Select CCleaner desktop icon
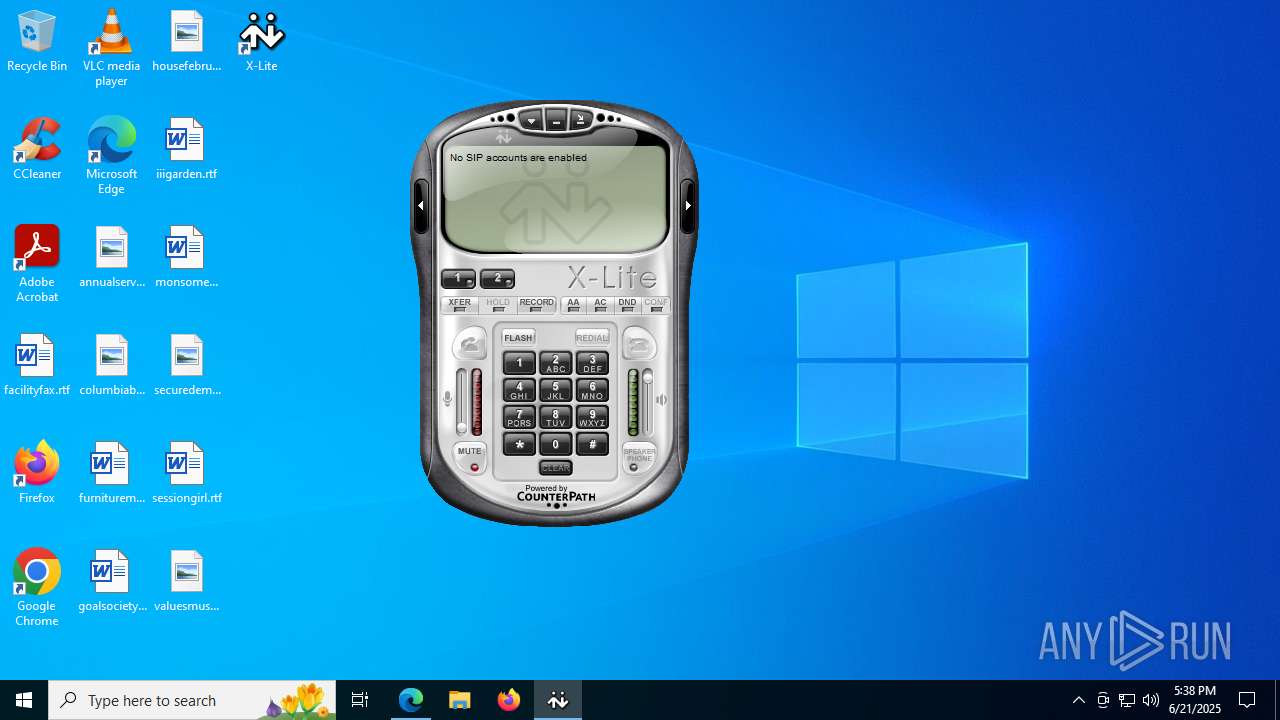The height and width of the screenshot is (720, 1280). (x=37, y=150)
